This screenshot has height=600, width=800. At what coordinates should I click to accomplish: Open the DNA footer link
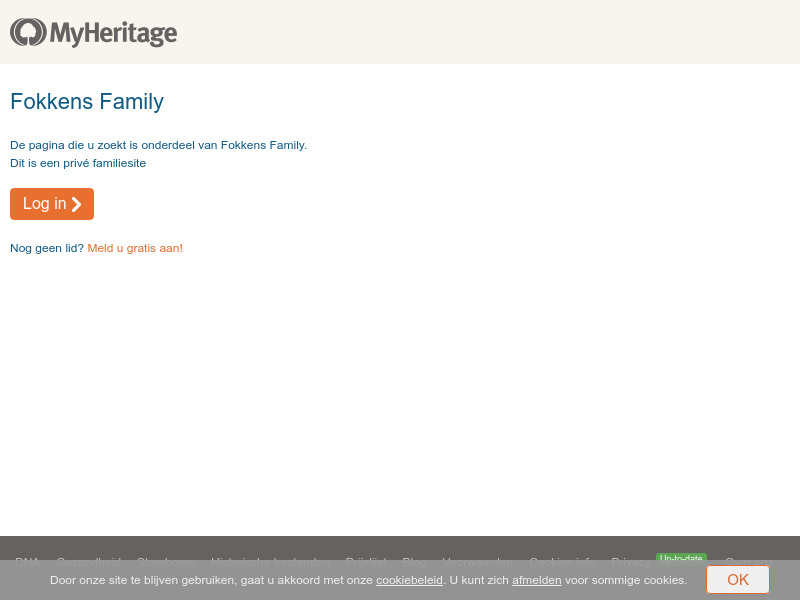(x=27, y=562)
